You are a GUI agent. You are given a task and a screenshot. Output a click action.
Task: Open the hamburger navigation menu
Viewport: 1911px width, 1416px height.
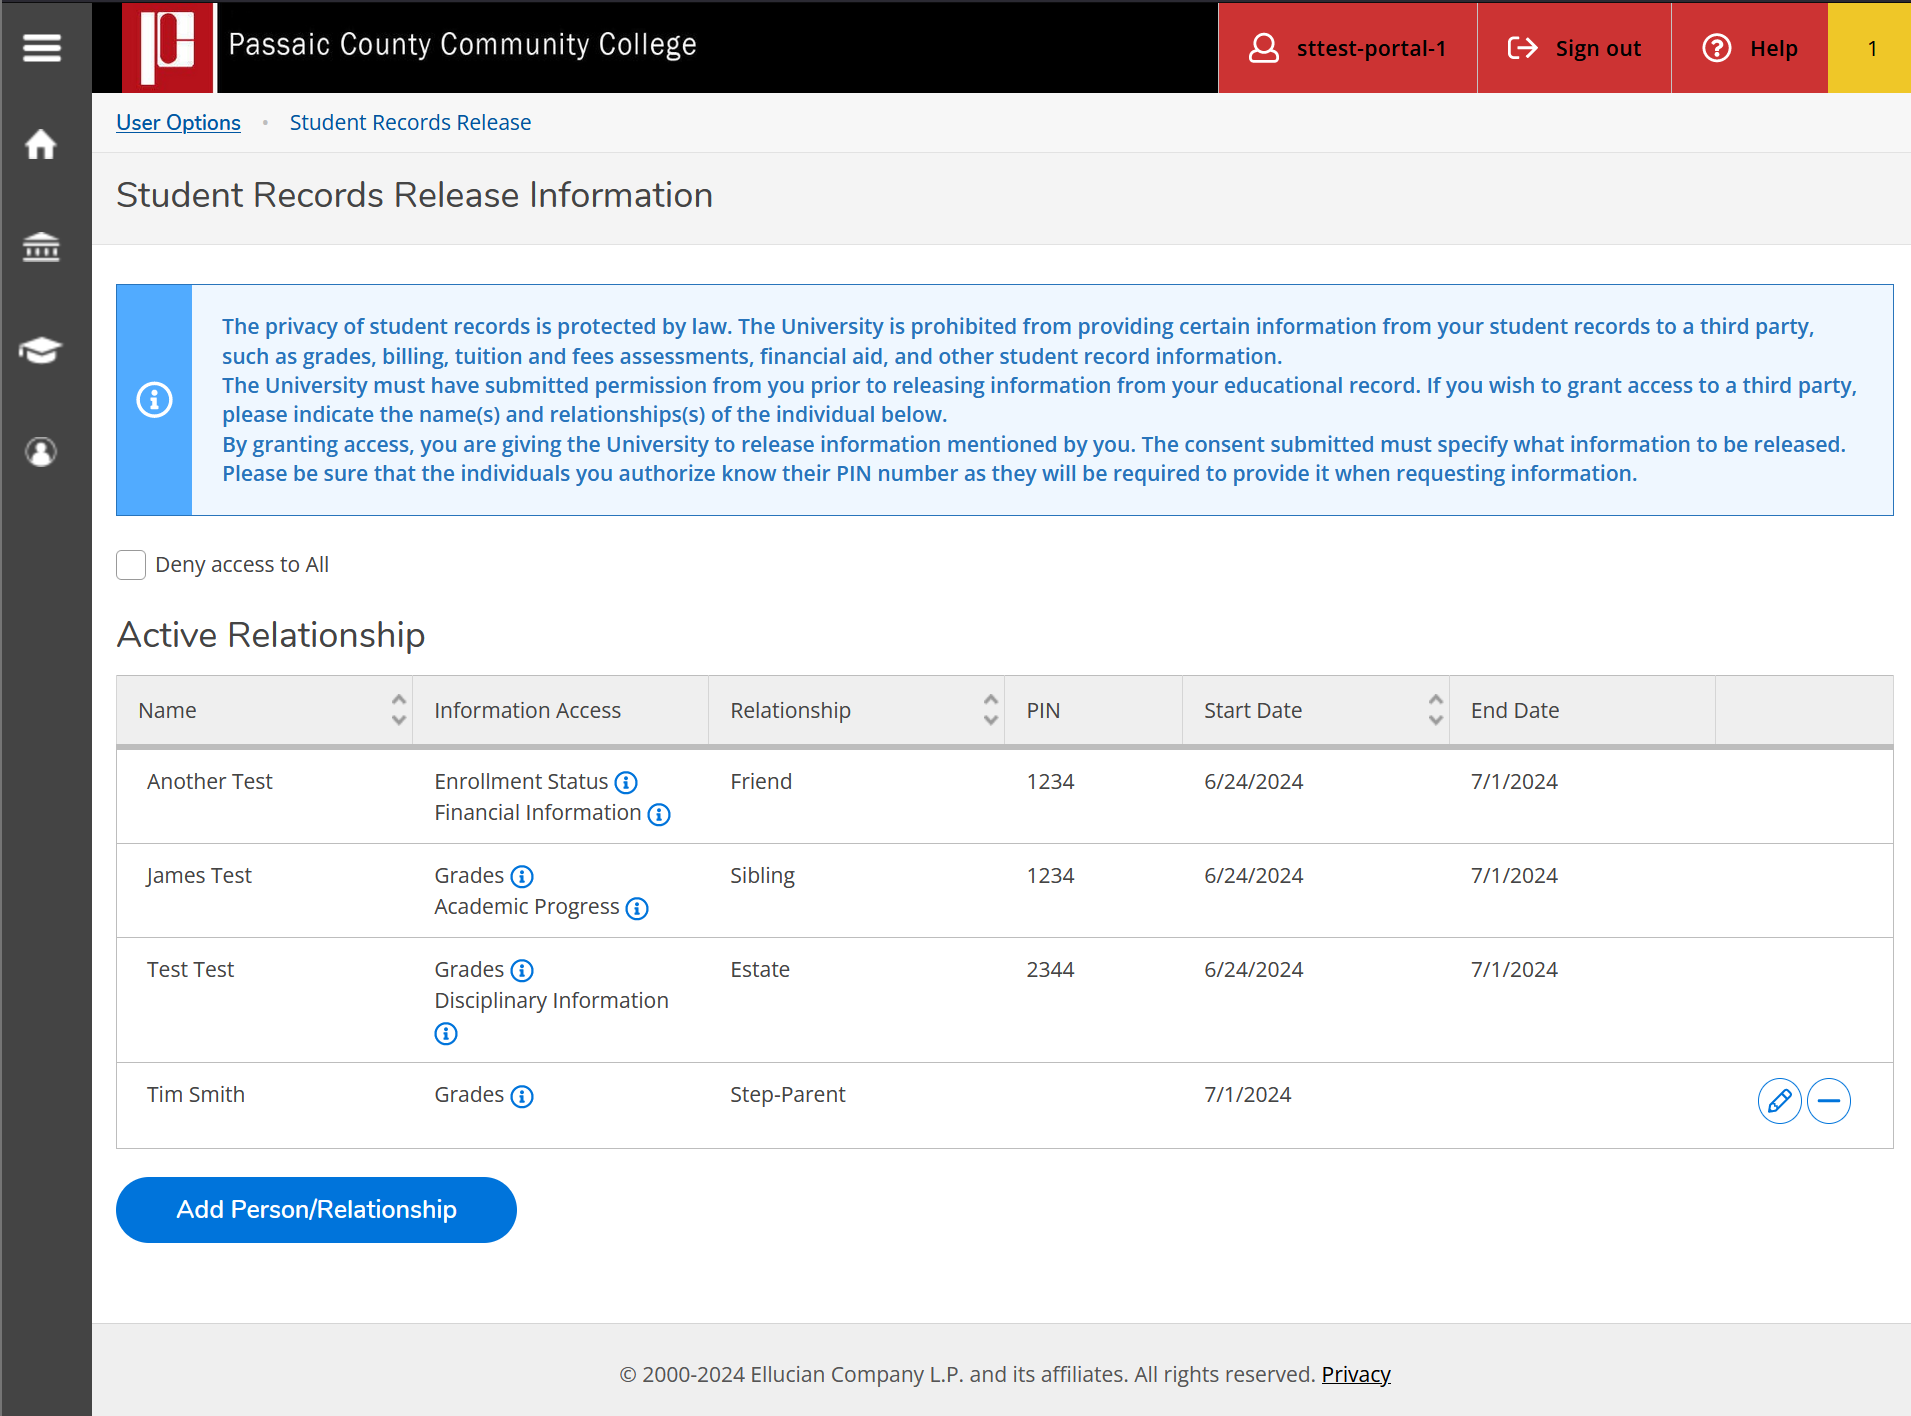point(42,47)
